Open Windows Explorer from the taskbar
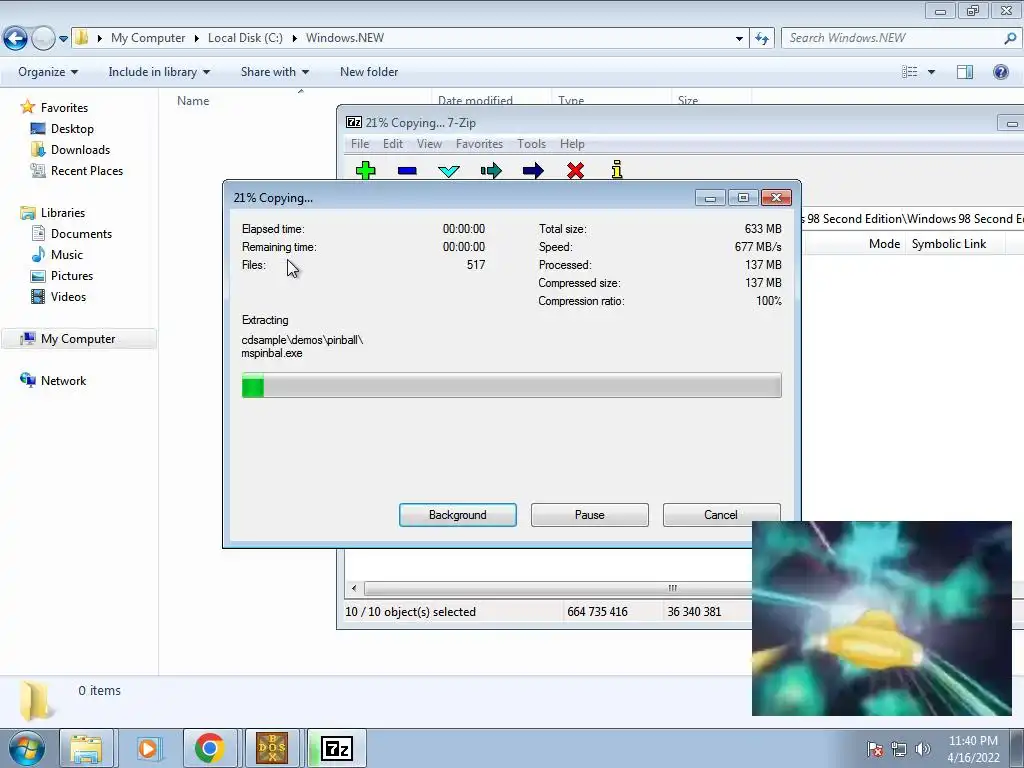Image resolution: width=1024 pixels, height=768 pixels. pos(86,748)
